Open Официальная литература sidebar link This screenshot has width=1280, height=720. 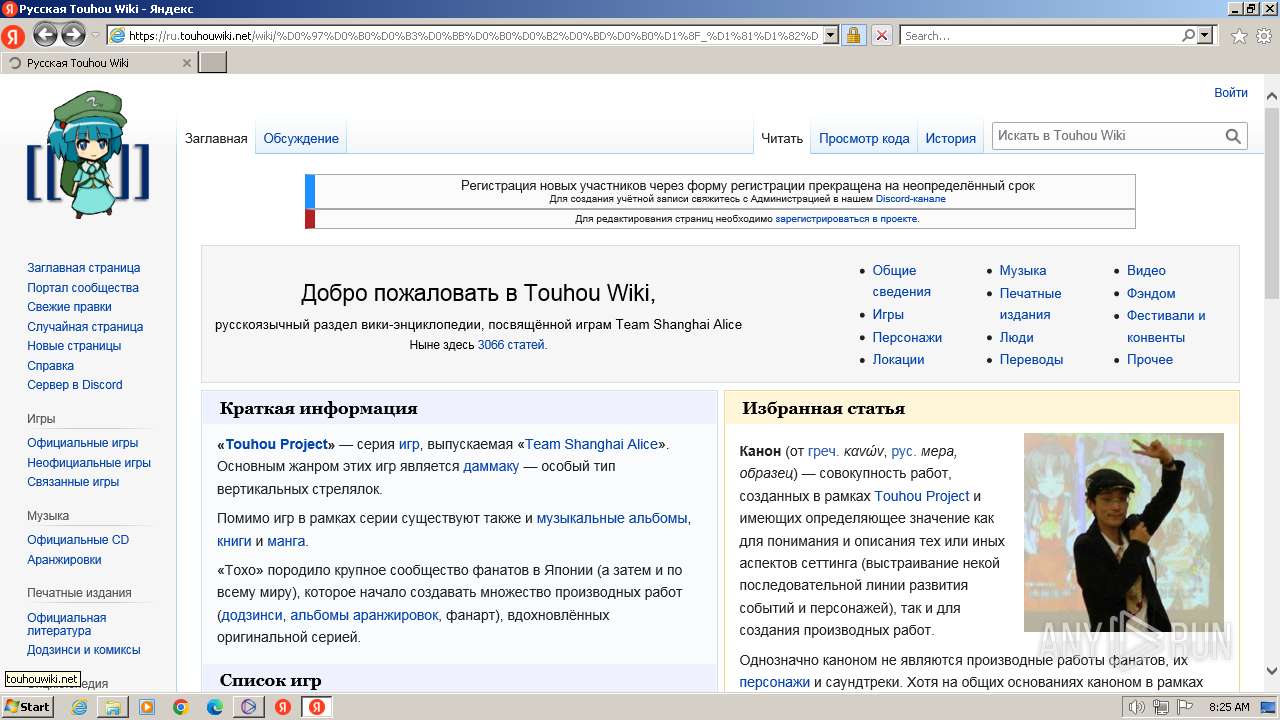coord(67,624)
